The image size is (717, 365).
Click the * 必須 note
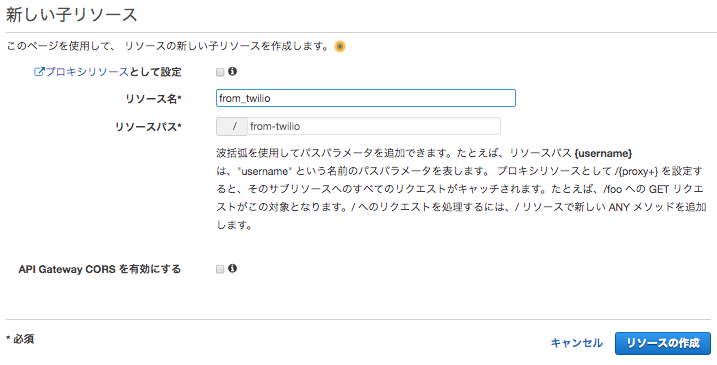[x=20, y=339]
